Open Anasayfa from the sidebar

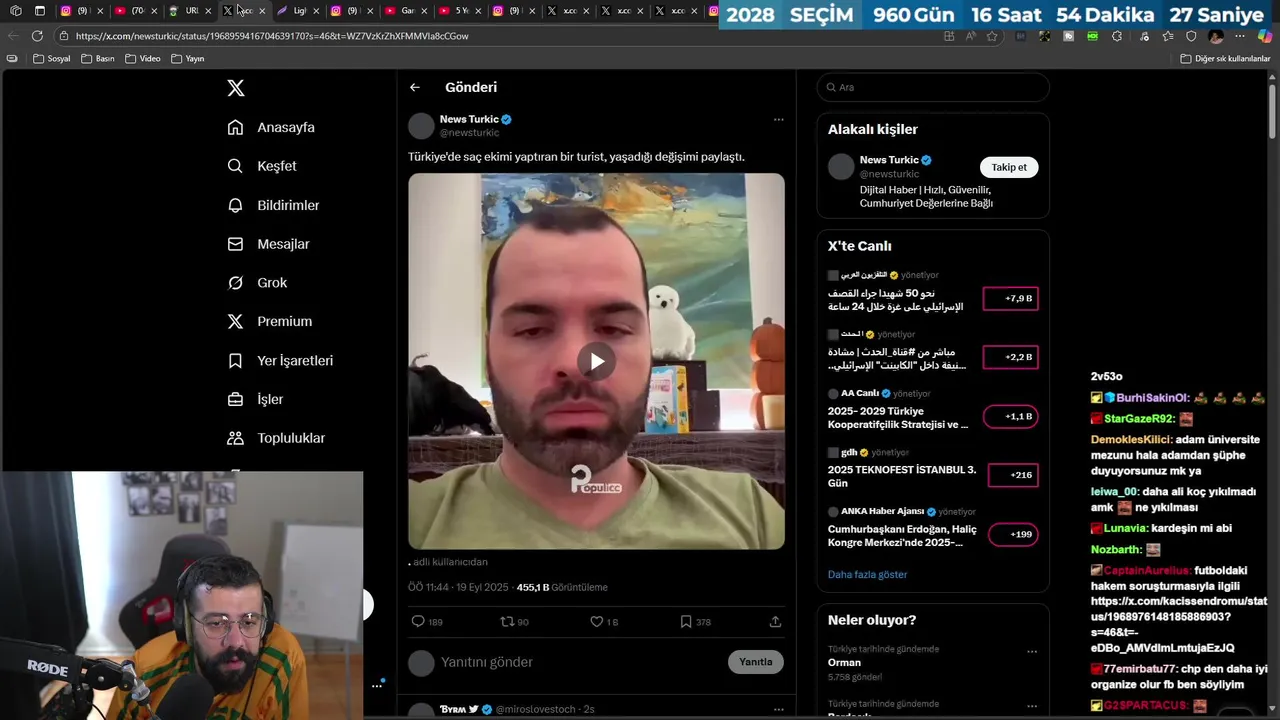click(271, 127)
